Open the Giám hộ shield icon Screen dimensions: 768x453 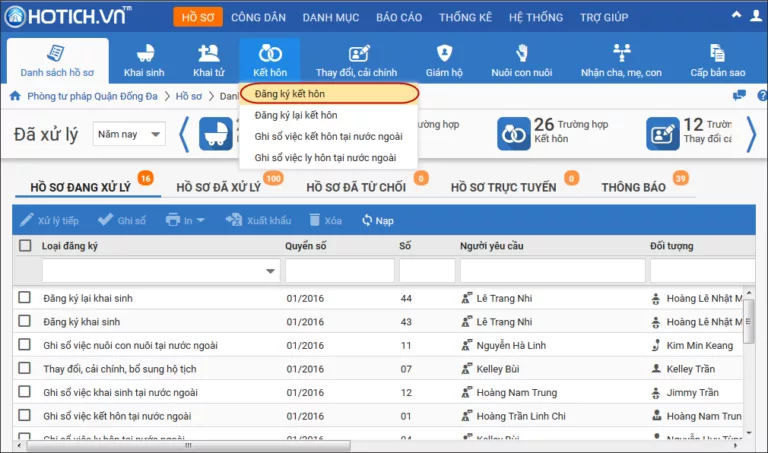(x=444, y=53)
